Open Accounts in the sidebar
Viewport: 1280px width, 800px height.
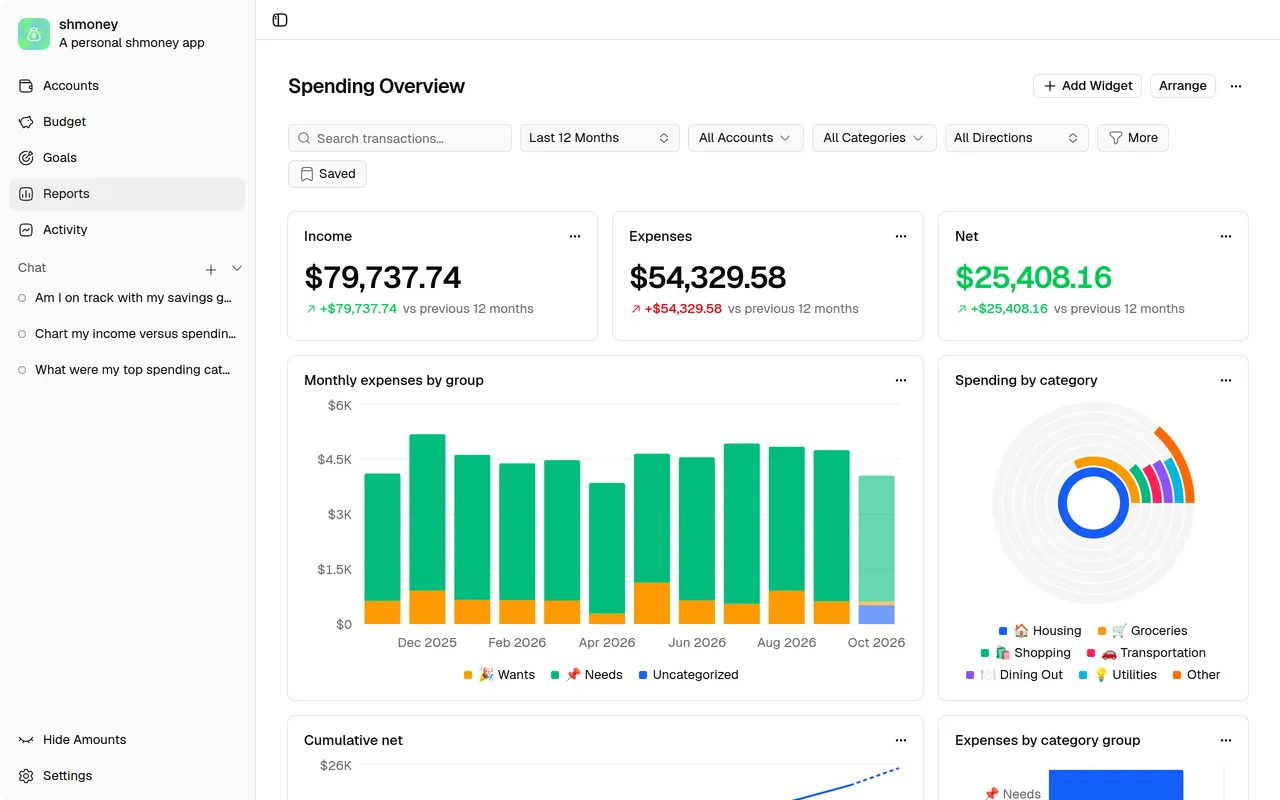click(x=127, y=86)
